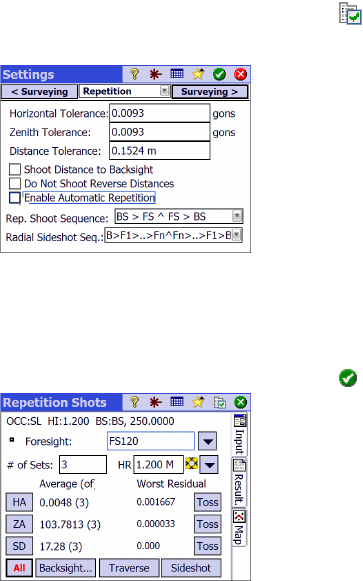Click the red star instrument icon in Settings
Screen dimensions: 363x581
tap(155, 74)
